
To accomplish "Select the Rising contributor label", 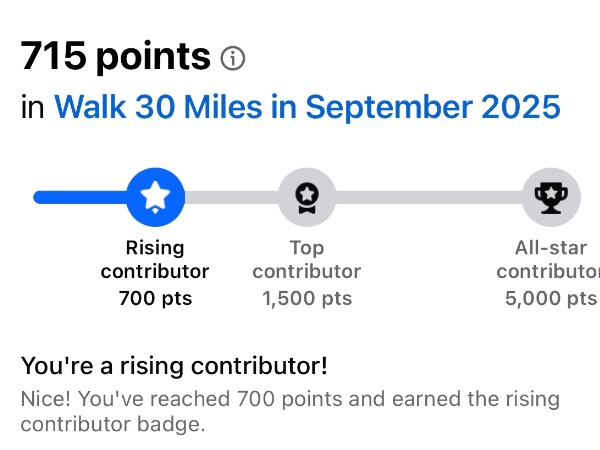I will [155, 259].
